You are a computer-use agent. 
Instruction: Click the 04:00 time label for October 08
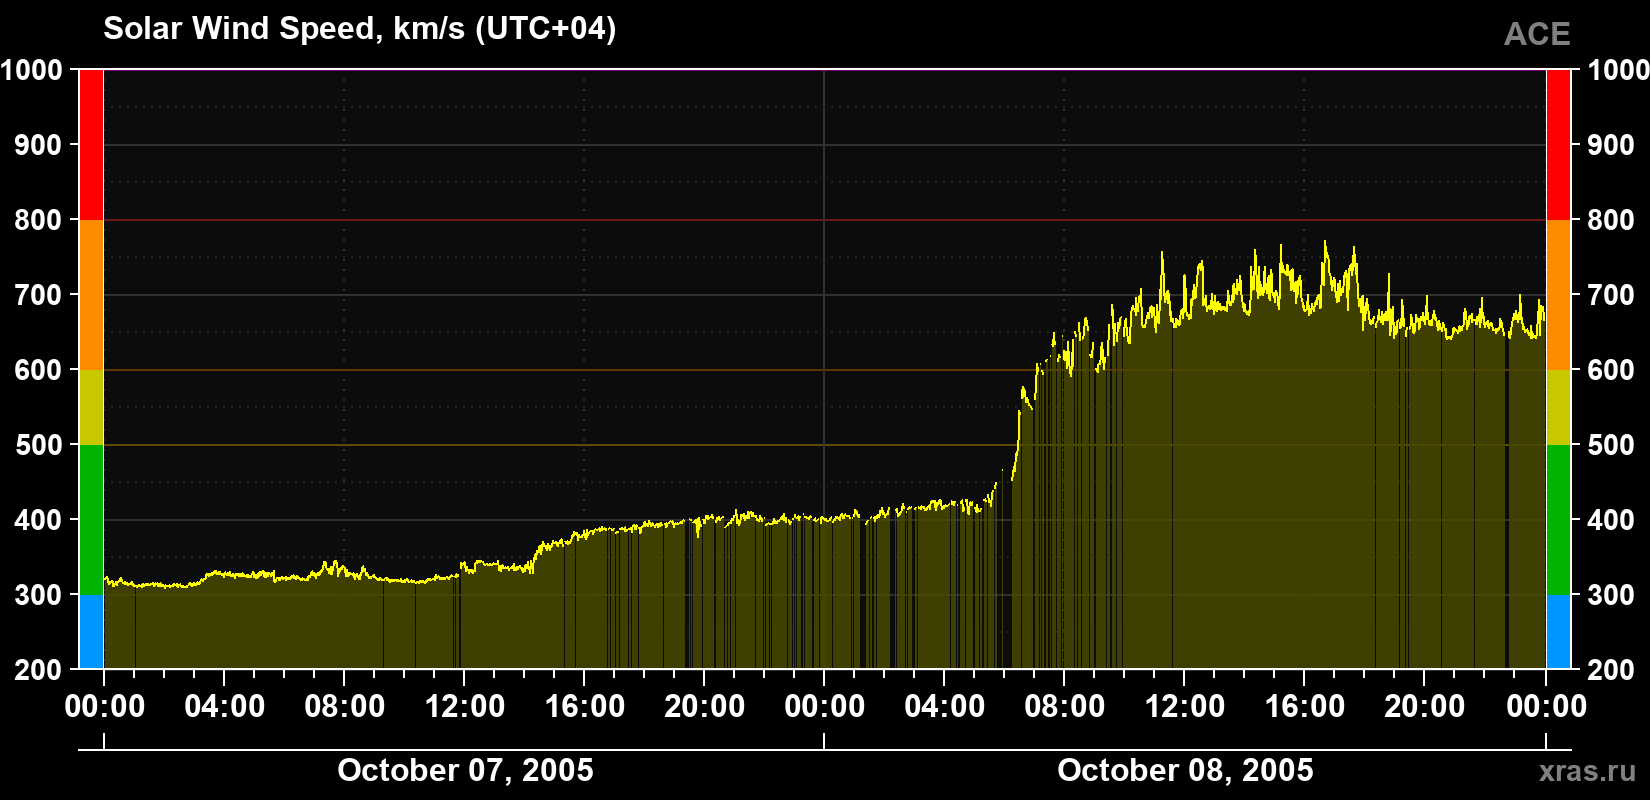945,706
